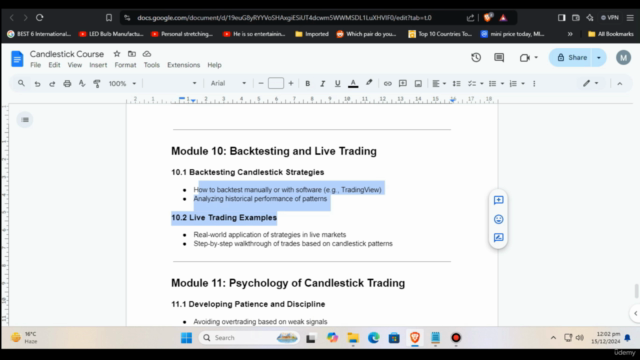Screen dimensions: 640x360
Task: Open the Imported bookmarks folder
Action: click(x=312, y=34)
